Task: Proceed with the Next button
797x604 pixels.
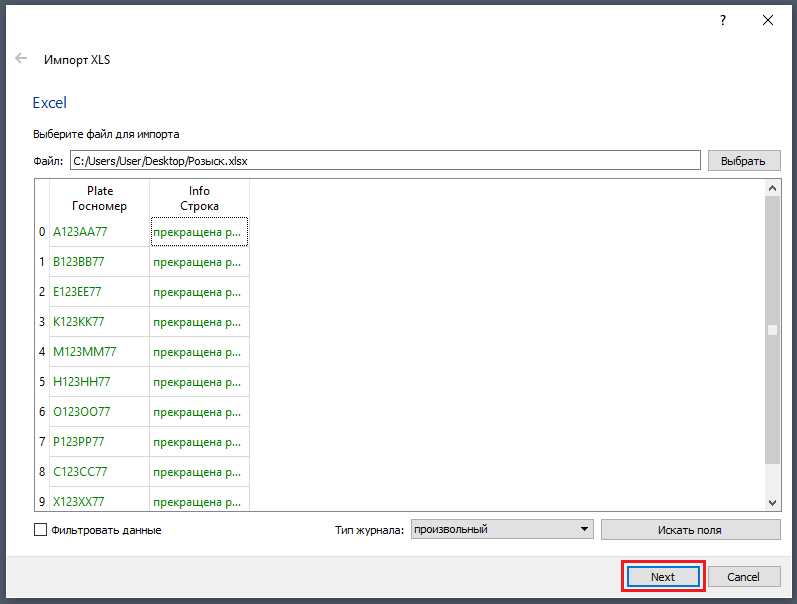Action: click(663, 577)
